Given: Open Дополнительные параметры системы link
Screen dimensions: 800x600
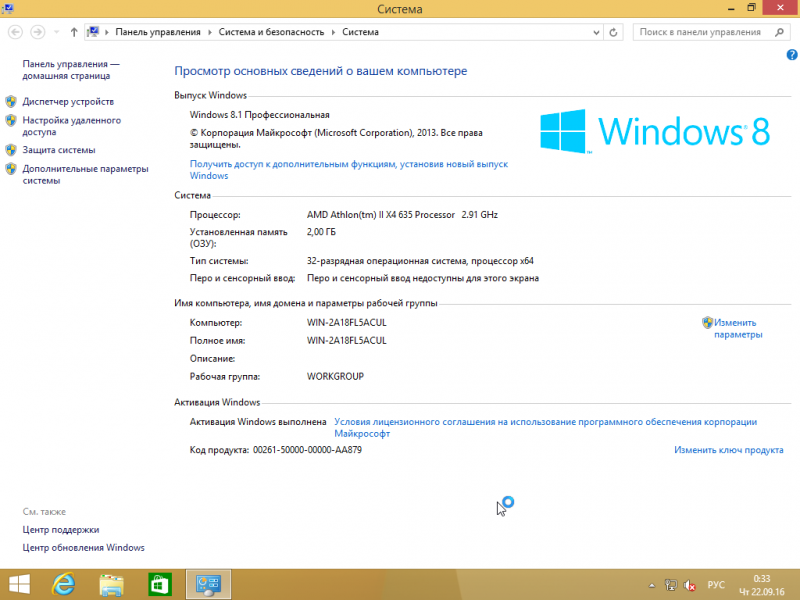Looking at the screenshot, I should (85, 174).
